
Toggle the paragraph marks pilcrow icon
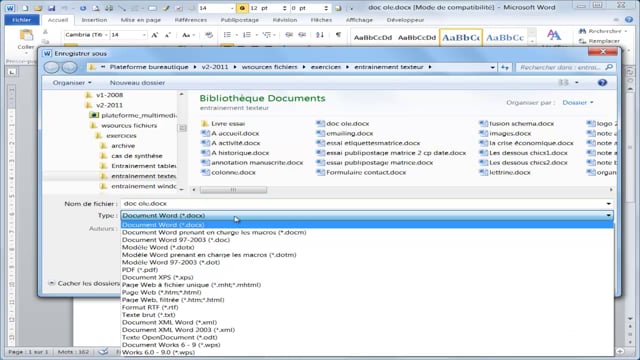338,35
